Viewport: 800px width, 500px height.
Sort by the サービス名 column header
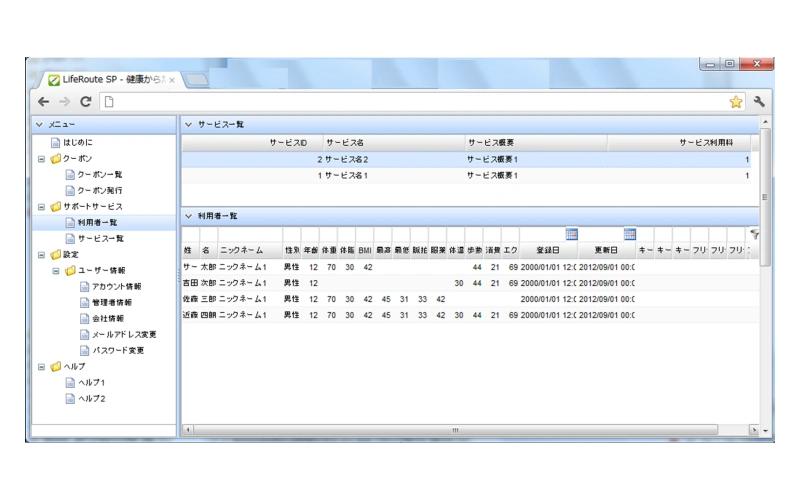point(390,143)
